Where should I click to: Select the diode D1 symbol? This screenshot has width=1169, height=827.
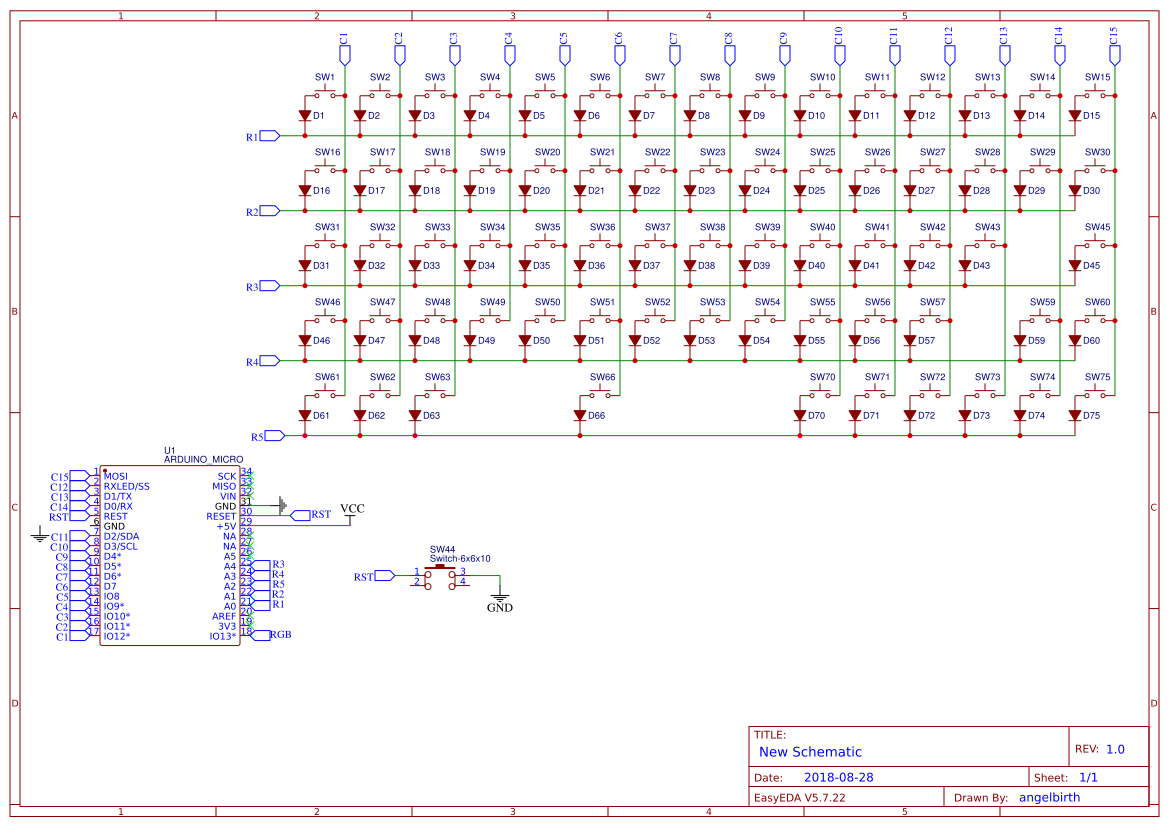coord(303,115)
